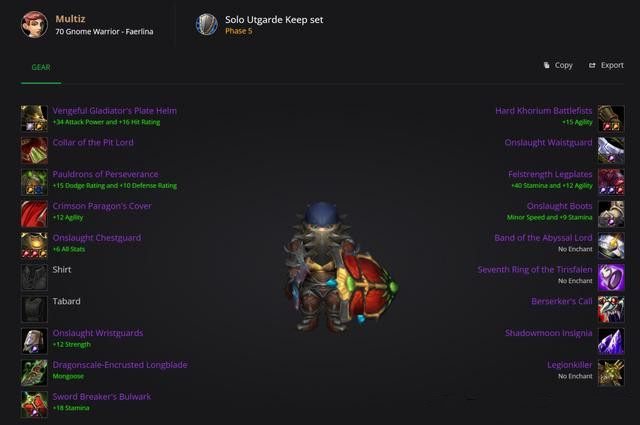Click the Crimson Paragon's Cover cloak icon
The image size is (640, 425).
coord(34,214)
